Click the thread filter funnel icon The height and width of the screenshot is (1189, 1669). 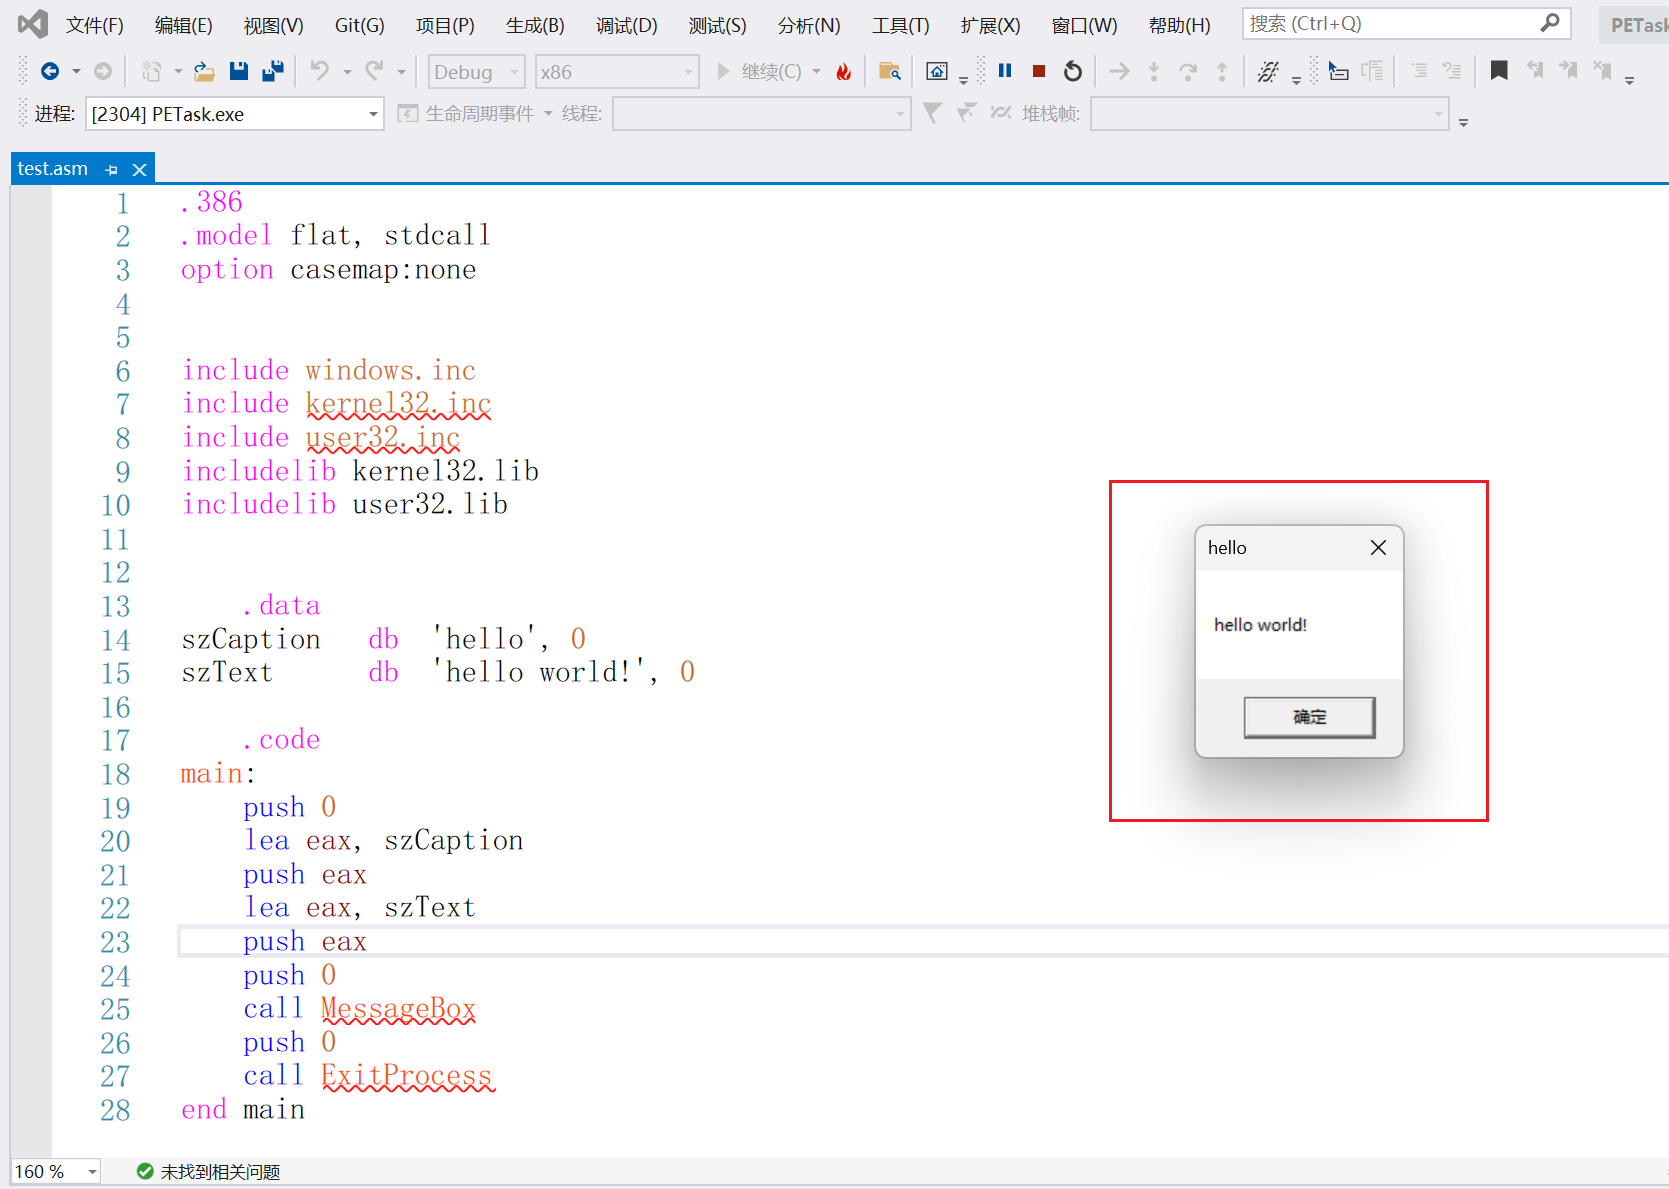932,113
